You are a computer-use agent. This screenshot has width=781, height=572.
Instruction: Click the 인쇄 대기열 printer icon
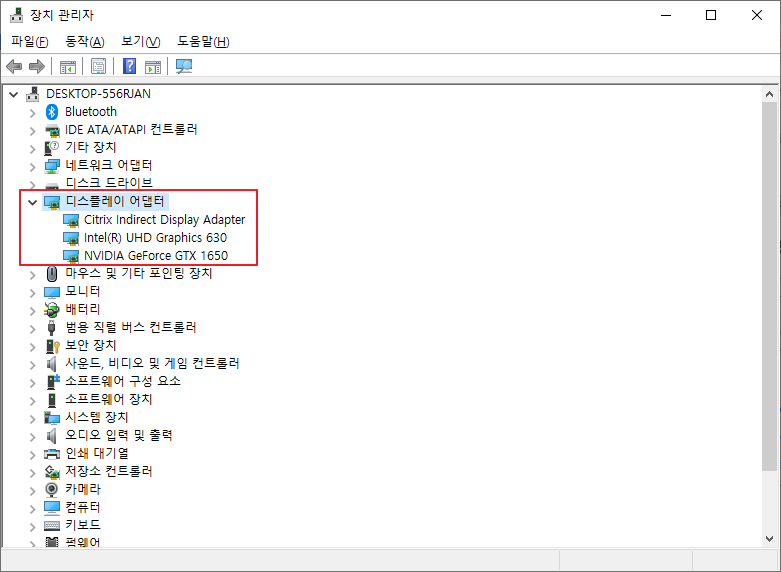pyautogui.click(x=52, y=454)
